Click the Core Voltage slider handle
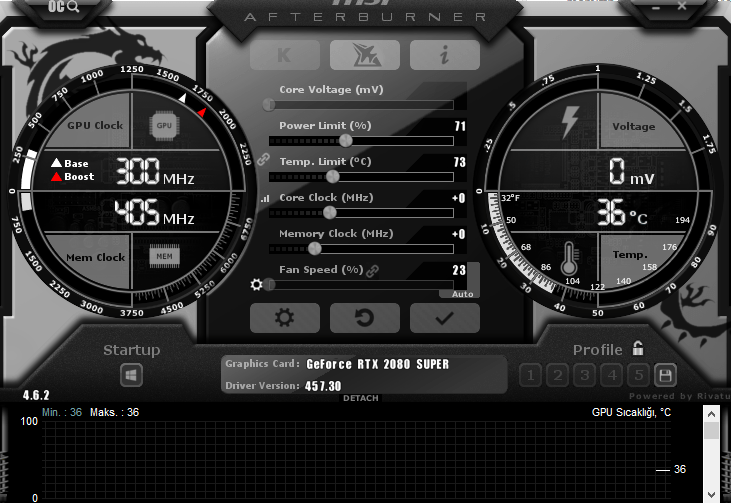This screenshot has height=503, width=731. point(269,105)
